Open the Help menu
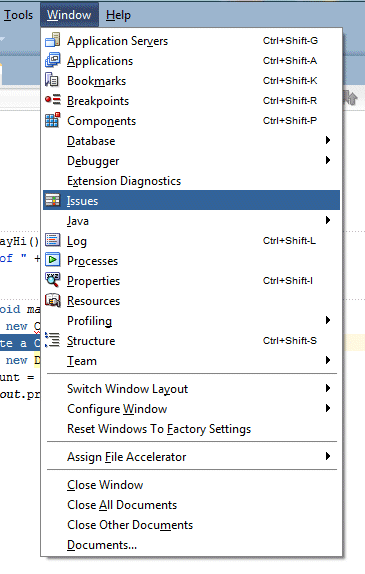 [118, 15]
